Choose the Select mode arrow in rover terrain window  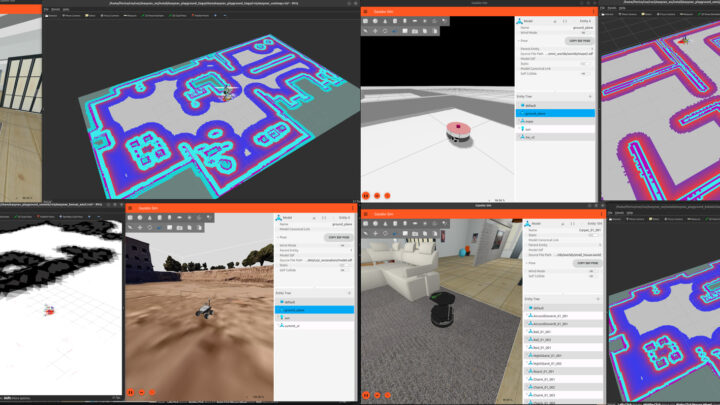pyautogui.click(x=130, y=227)
